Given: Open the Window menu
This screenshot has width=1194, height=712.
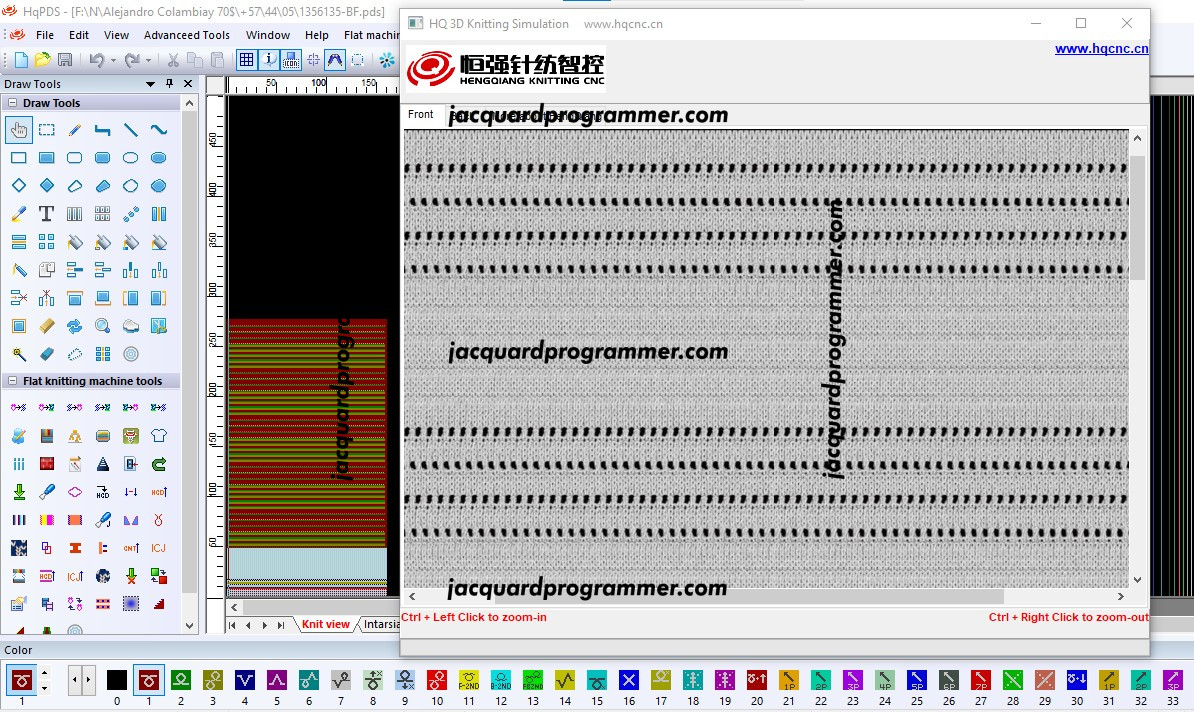Looking at the screenshot, I should (268, 35).
